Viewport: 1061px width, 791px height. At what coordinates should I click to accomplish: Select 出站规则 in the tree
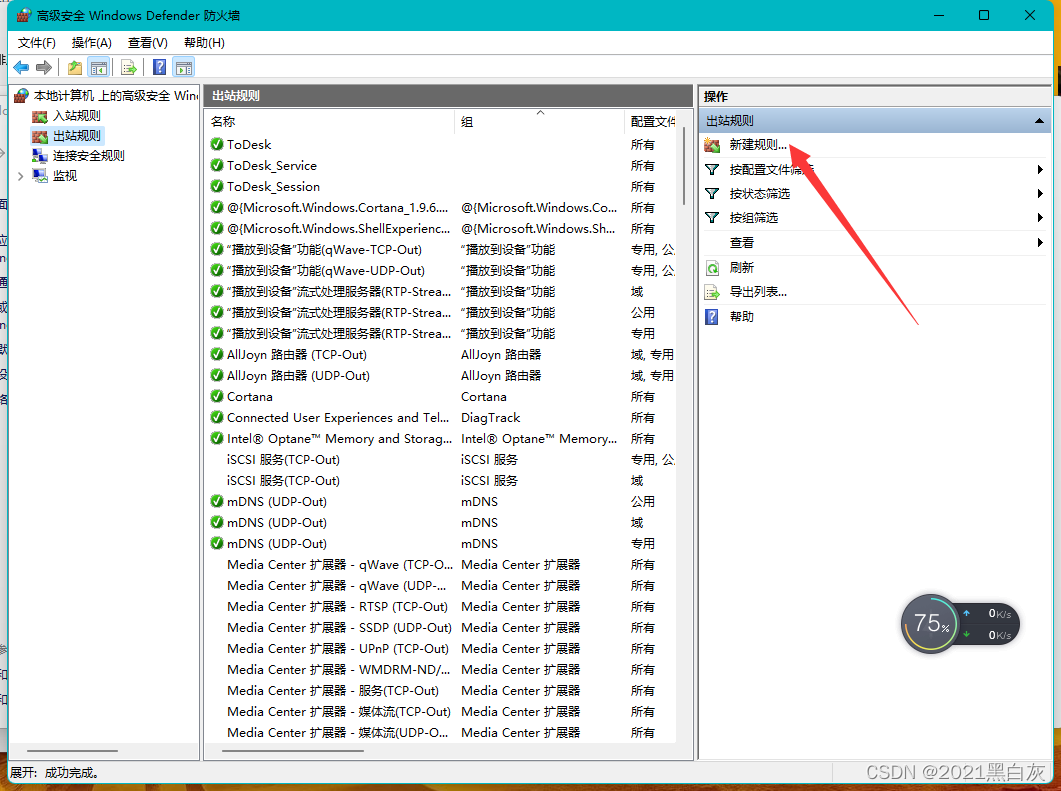coord(76,136)
